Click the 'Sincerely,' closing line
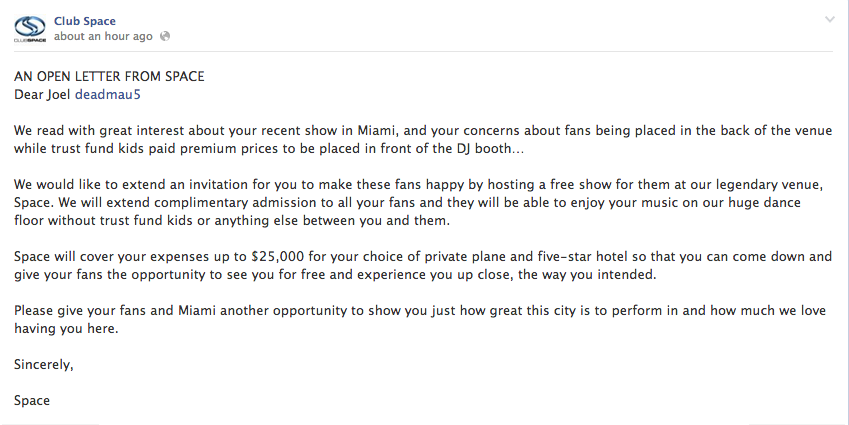The image size is (849, 425). click(44, 365)
